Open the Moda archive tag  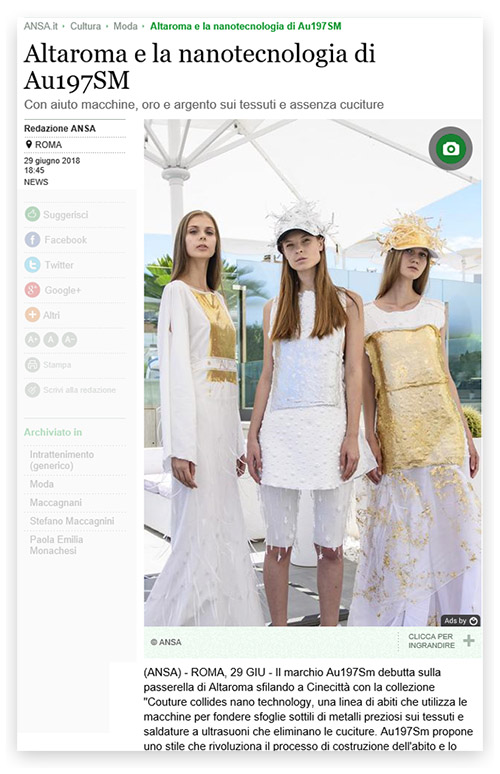pos(41,484)
